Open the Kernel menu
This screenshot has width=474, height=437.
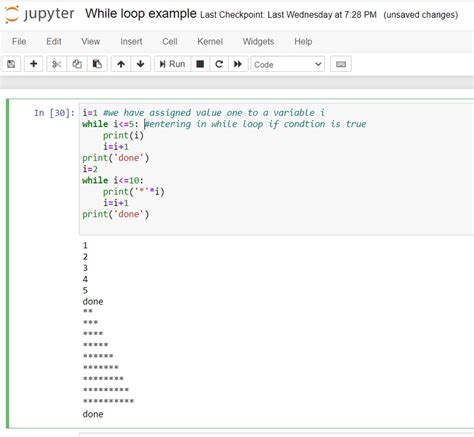(x=210, y=41)
